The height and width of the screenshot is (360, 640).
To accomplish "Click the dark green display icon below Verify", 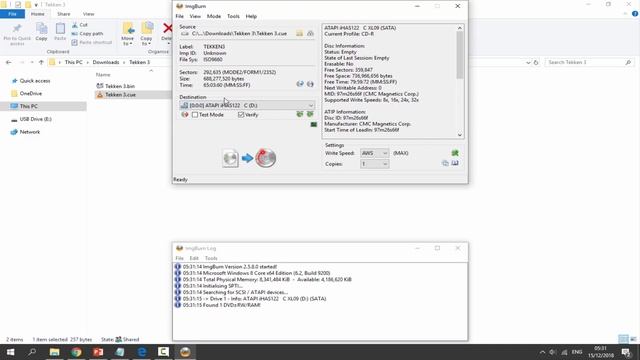I will coord(313,124).
